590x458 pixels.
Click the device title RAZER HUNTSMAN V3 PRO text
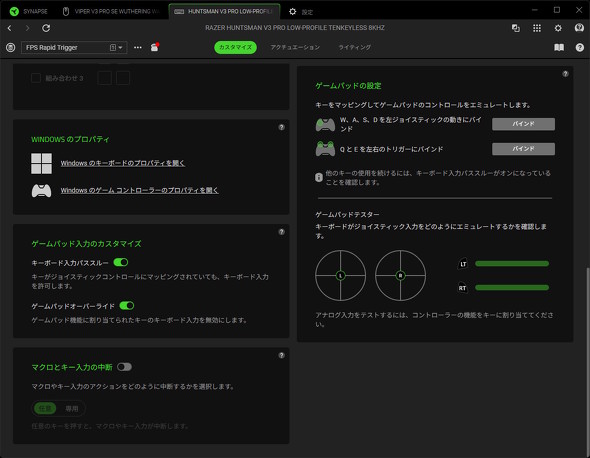[295, 28]
